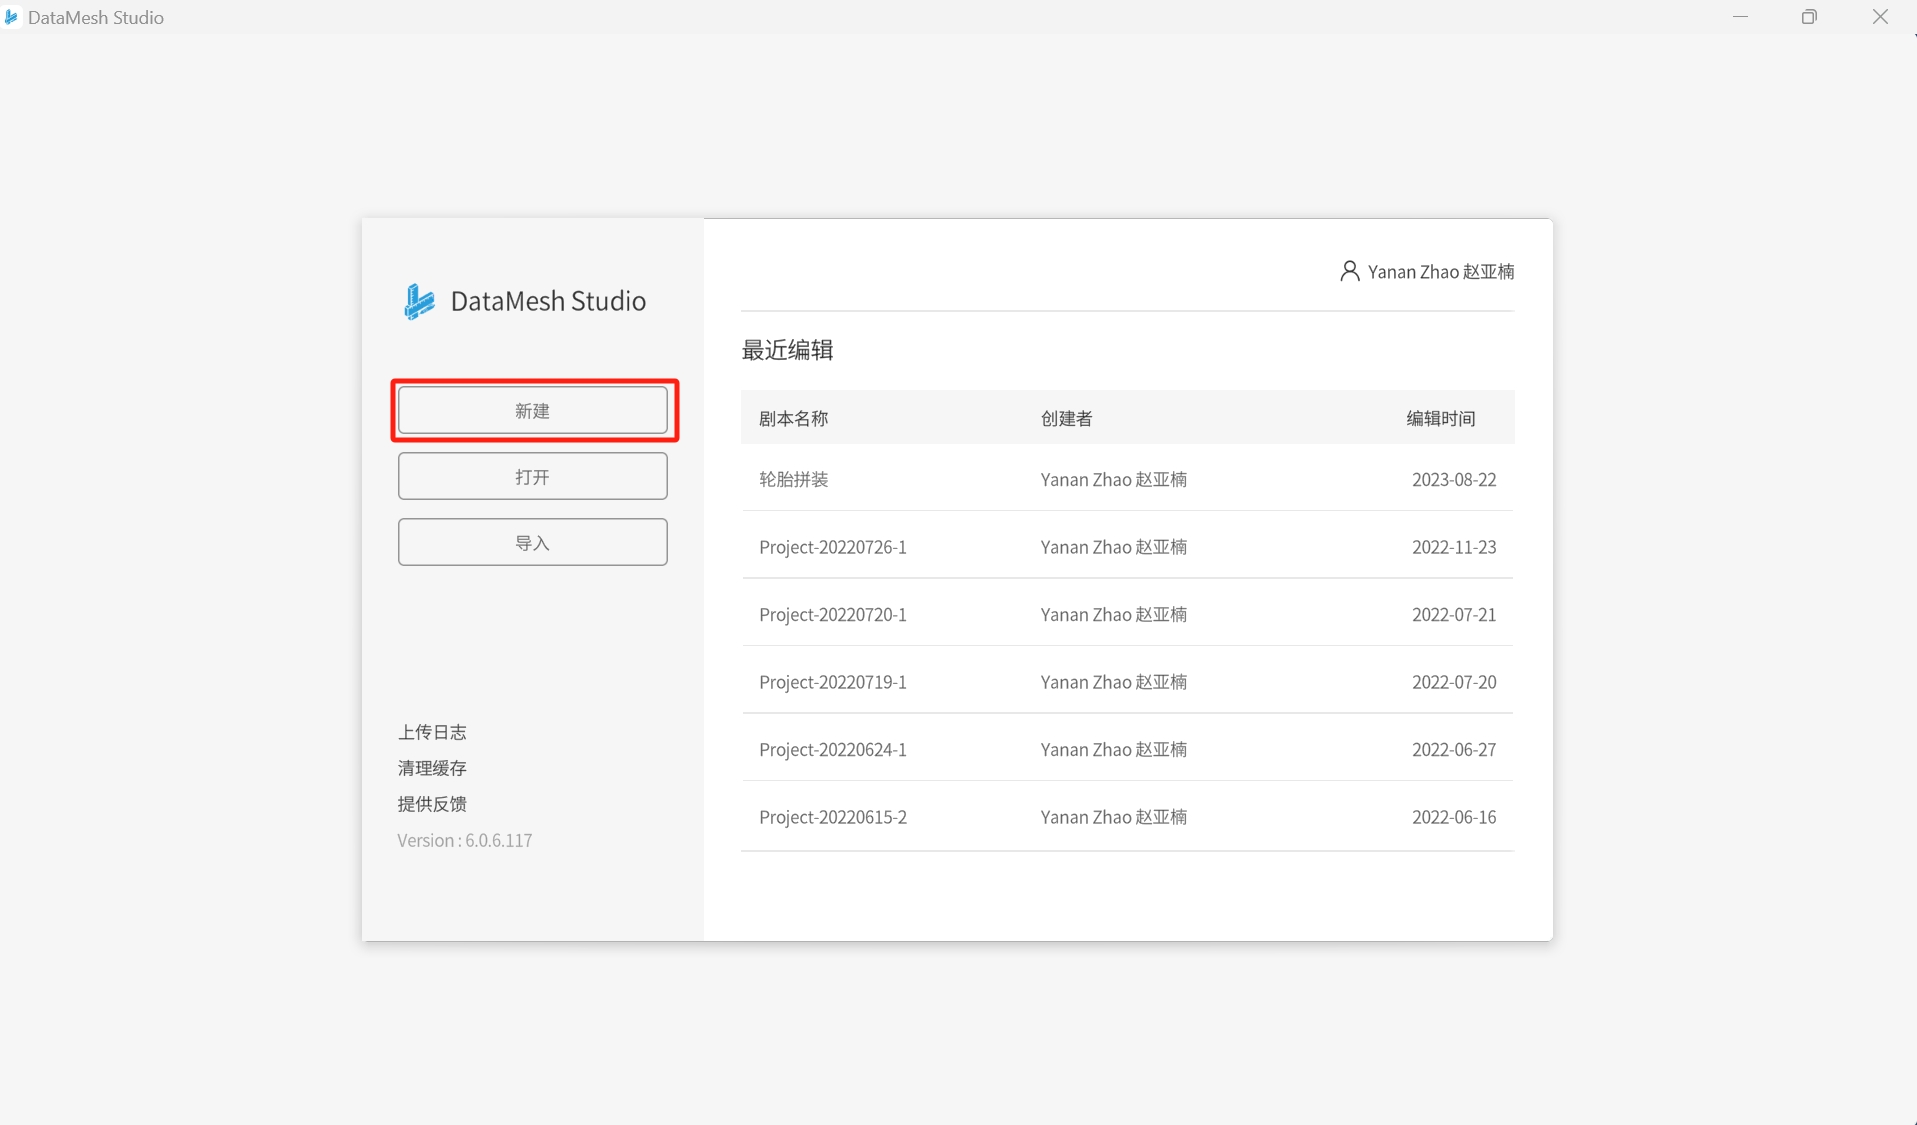Click Version : 6.0.6.117 text
The width and height of the screenshot is (1917, 1125).
(465, 840)
